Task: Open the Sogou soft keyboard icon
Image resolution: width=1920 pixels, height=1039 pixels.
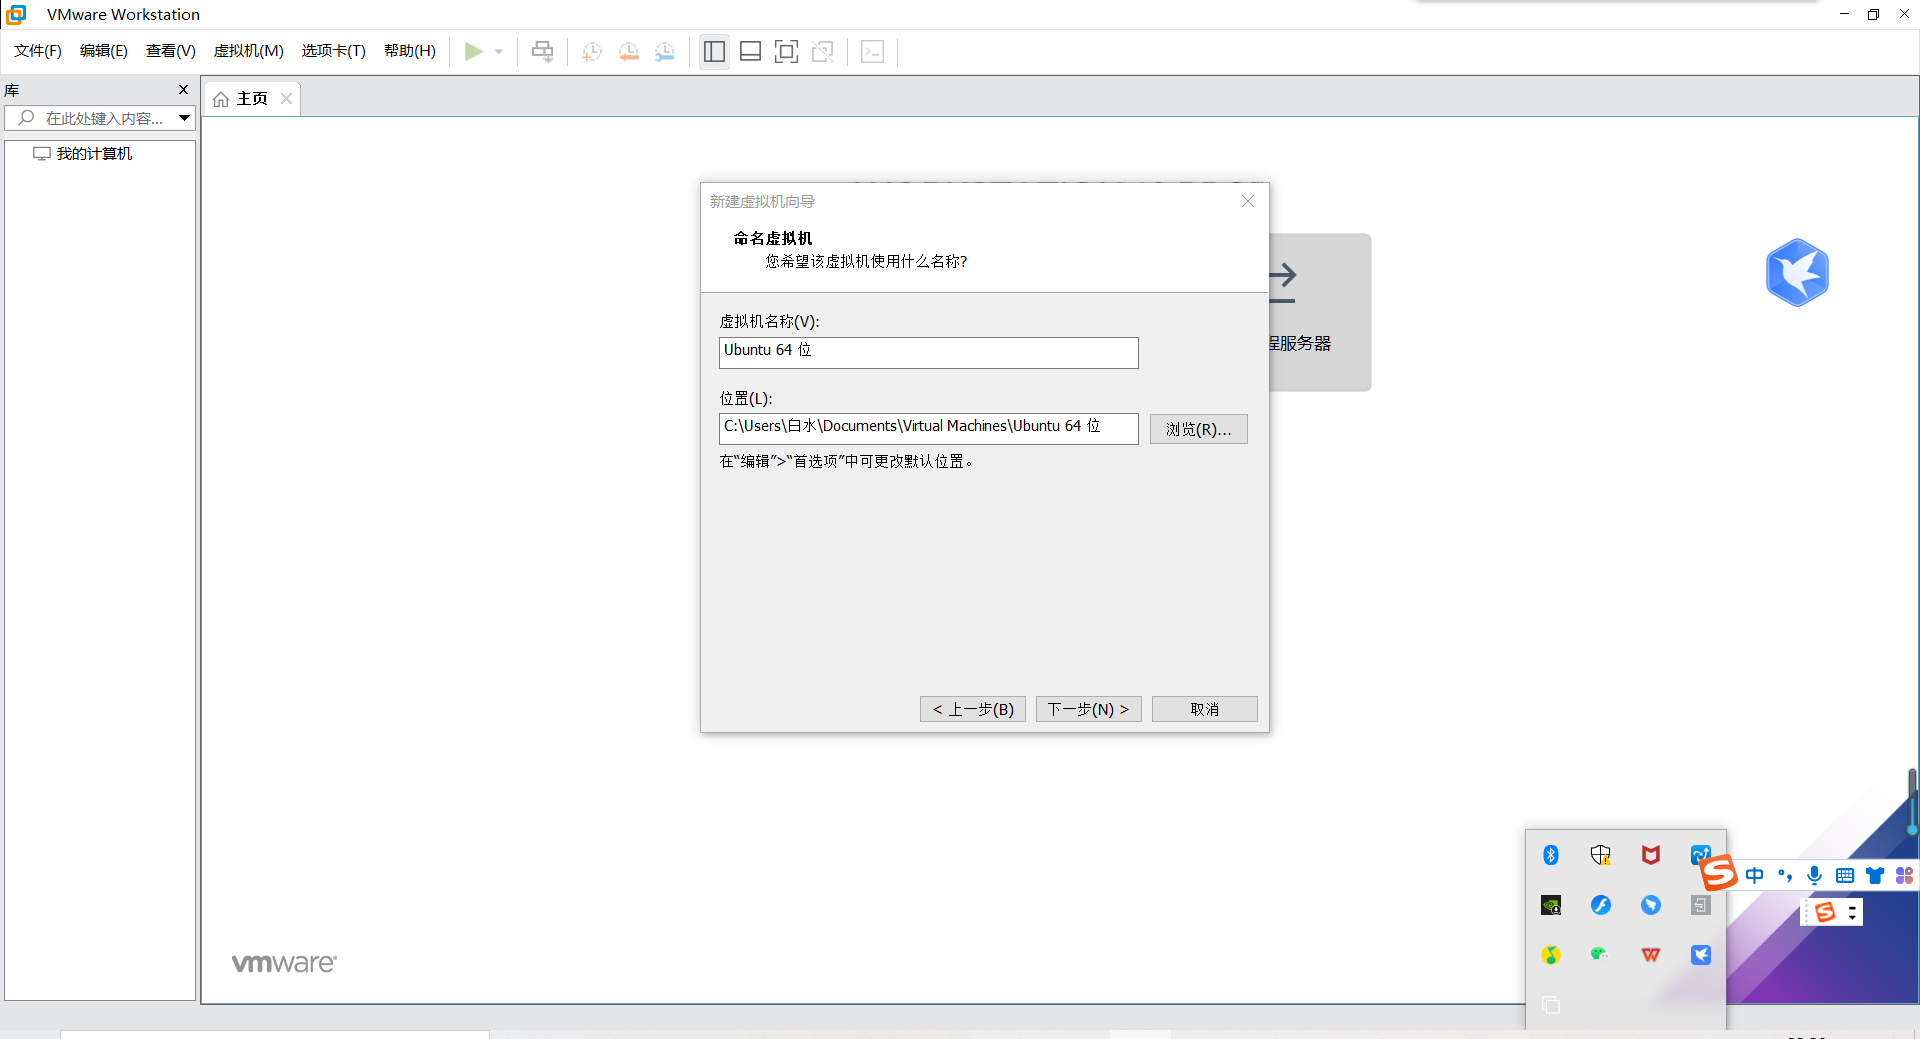Action: 1845,876
